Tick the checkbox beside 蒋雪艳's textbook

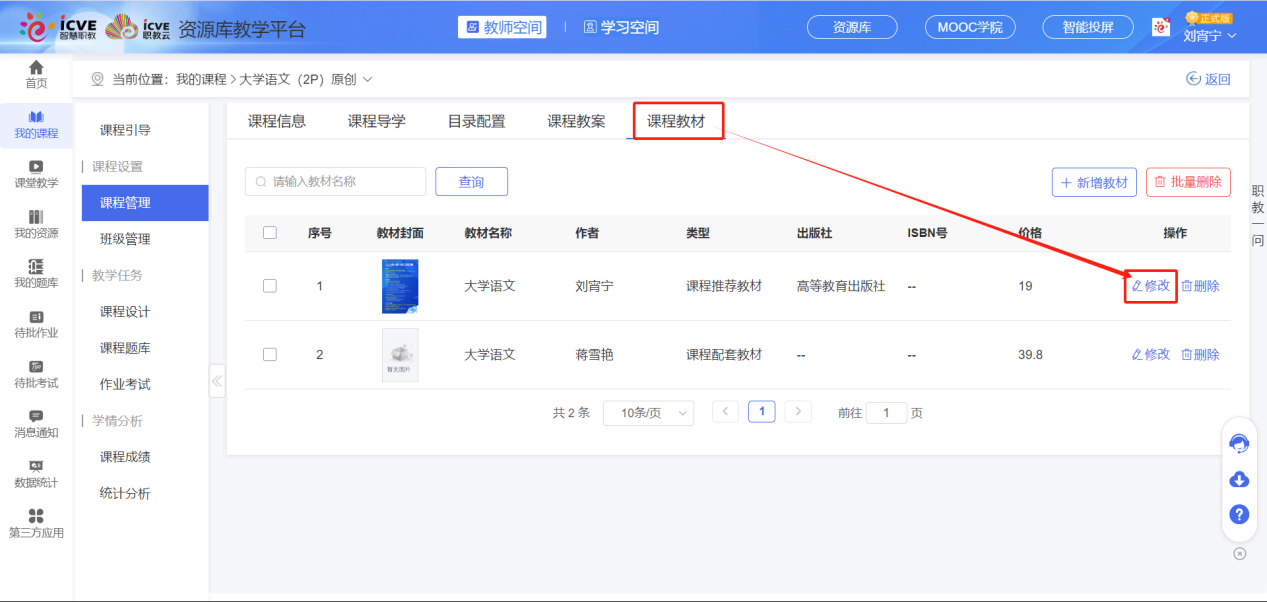click(269, 354)
